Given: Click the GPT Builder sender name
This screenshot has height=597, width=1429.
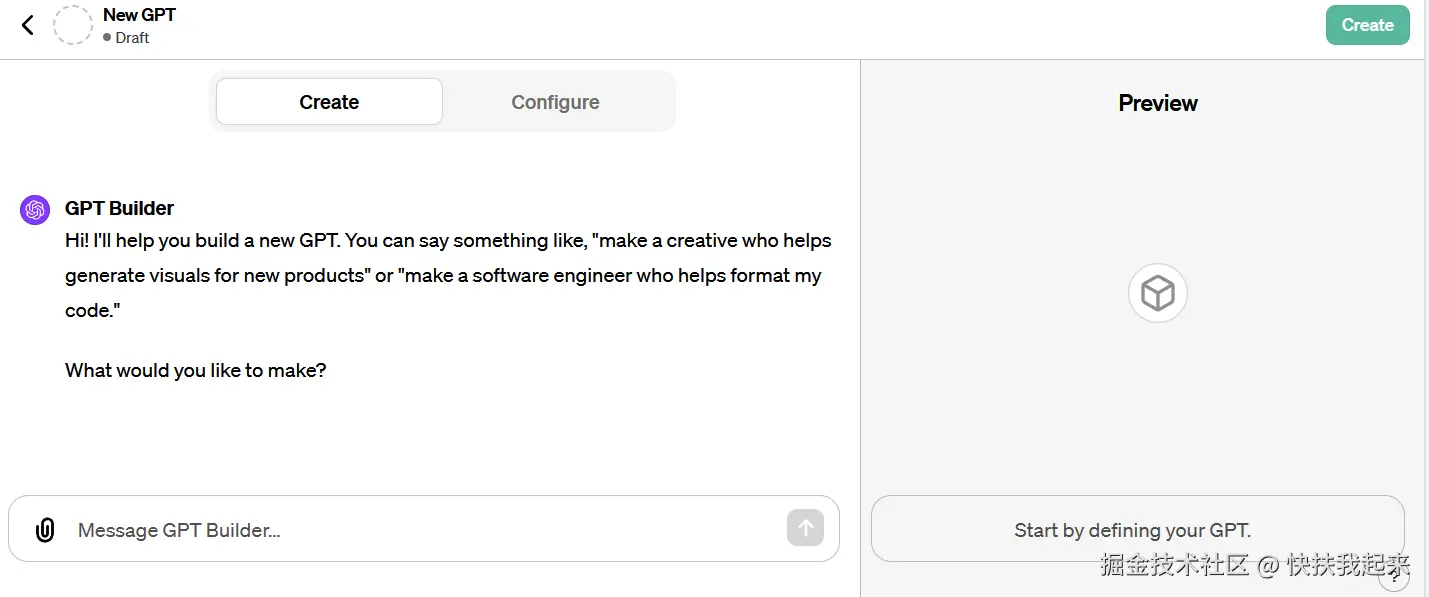Looking at the screenshot, I should 119,208.
